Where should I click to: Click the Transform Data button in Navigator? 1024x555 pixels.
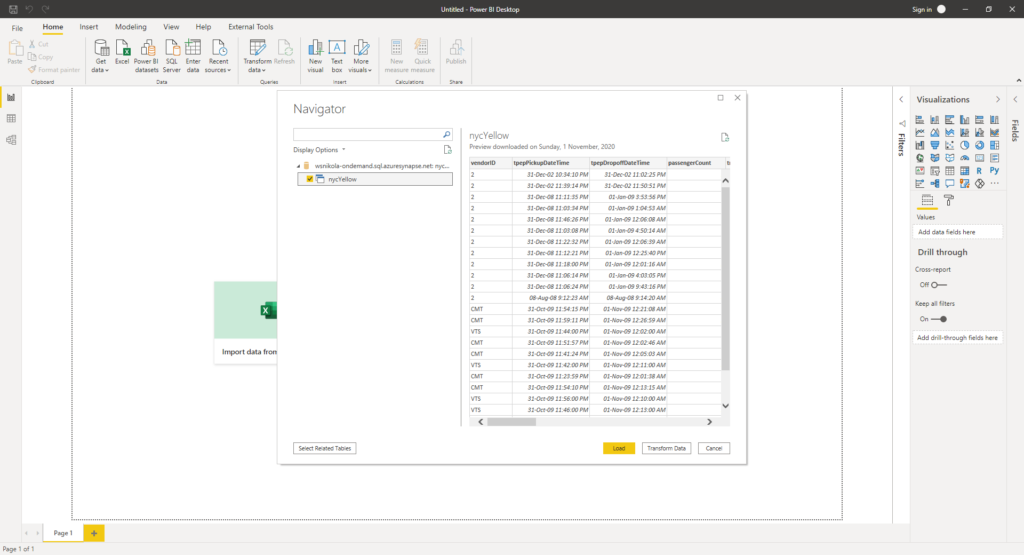666,448
